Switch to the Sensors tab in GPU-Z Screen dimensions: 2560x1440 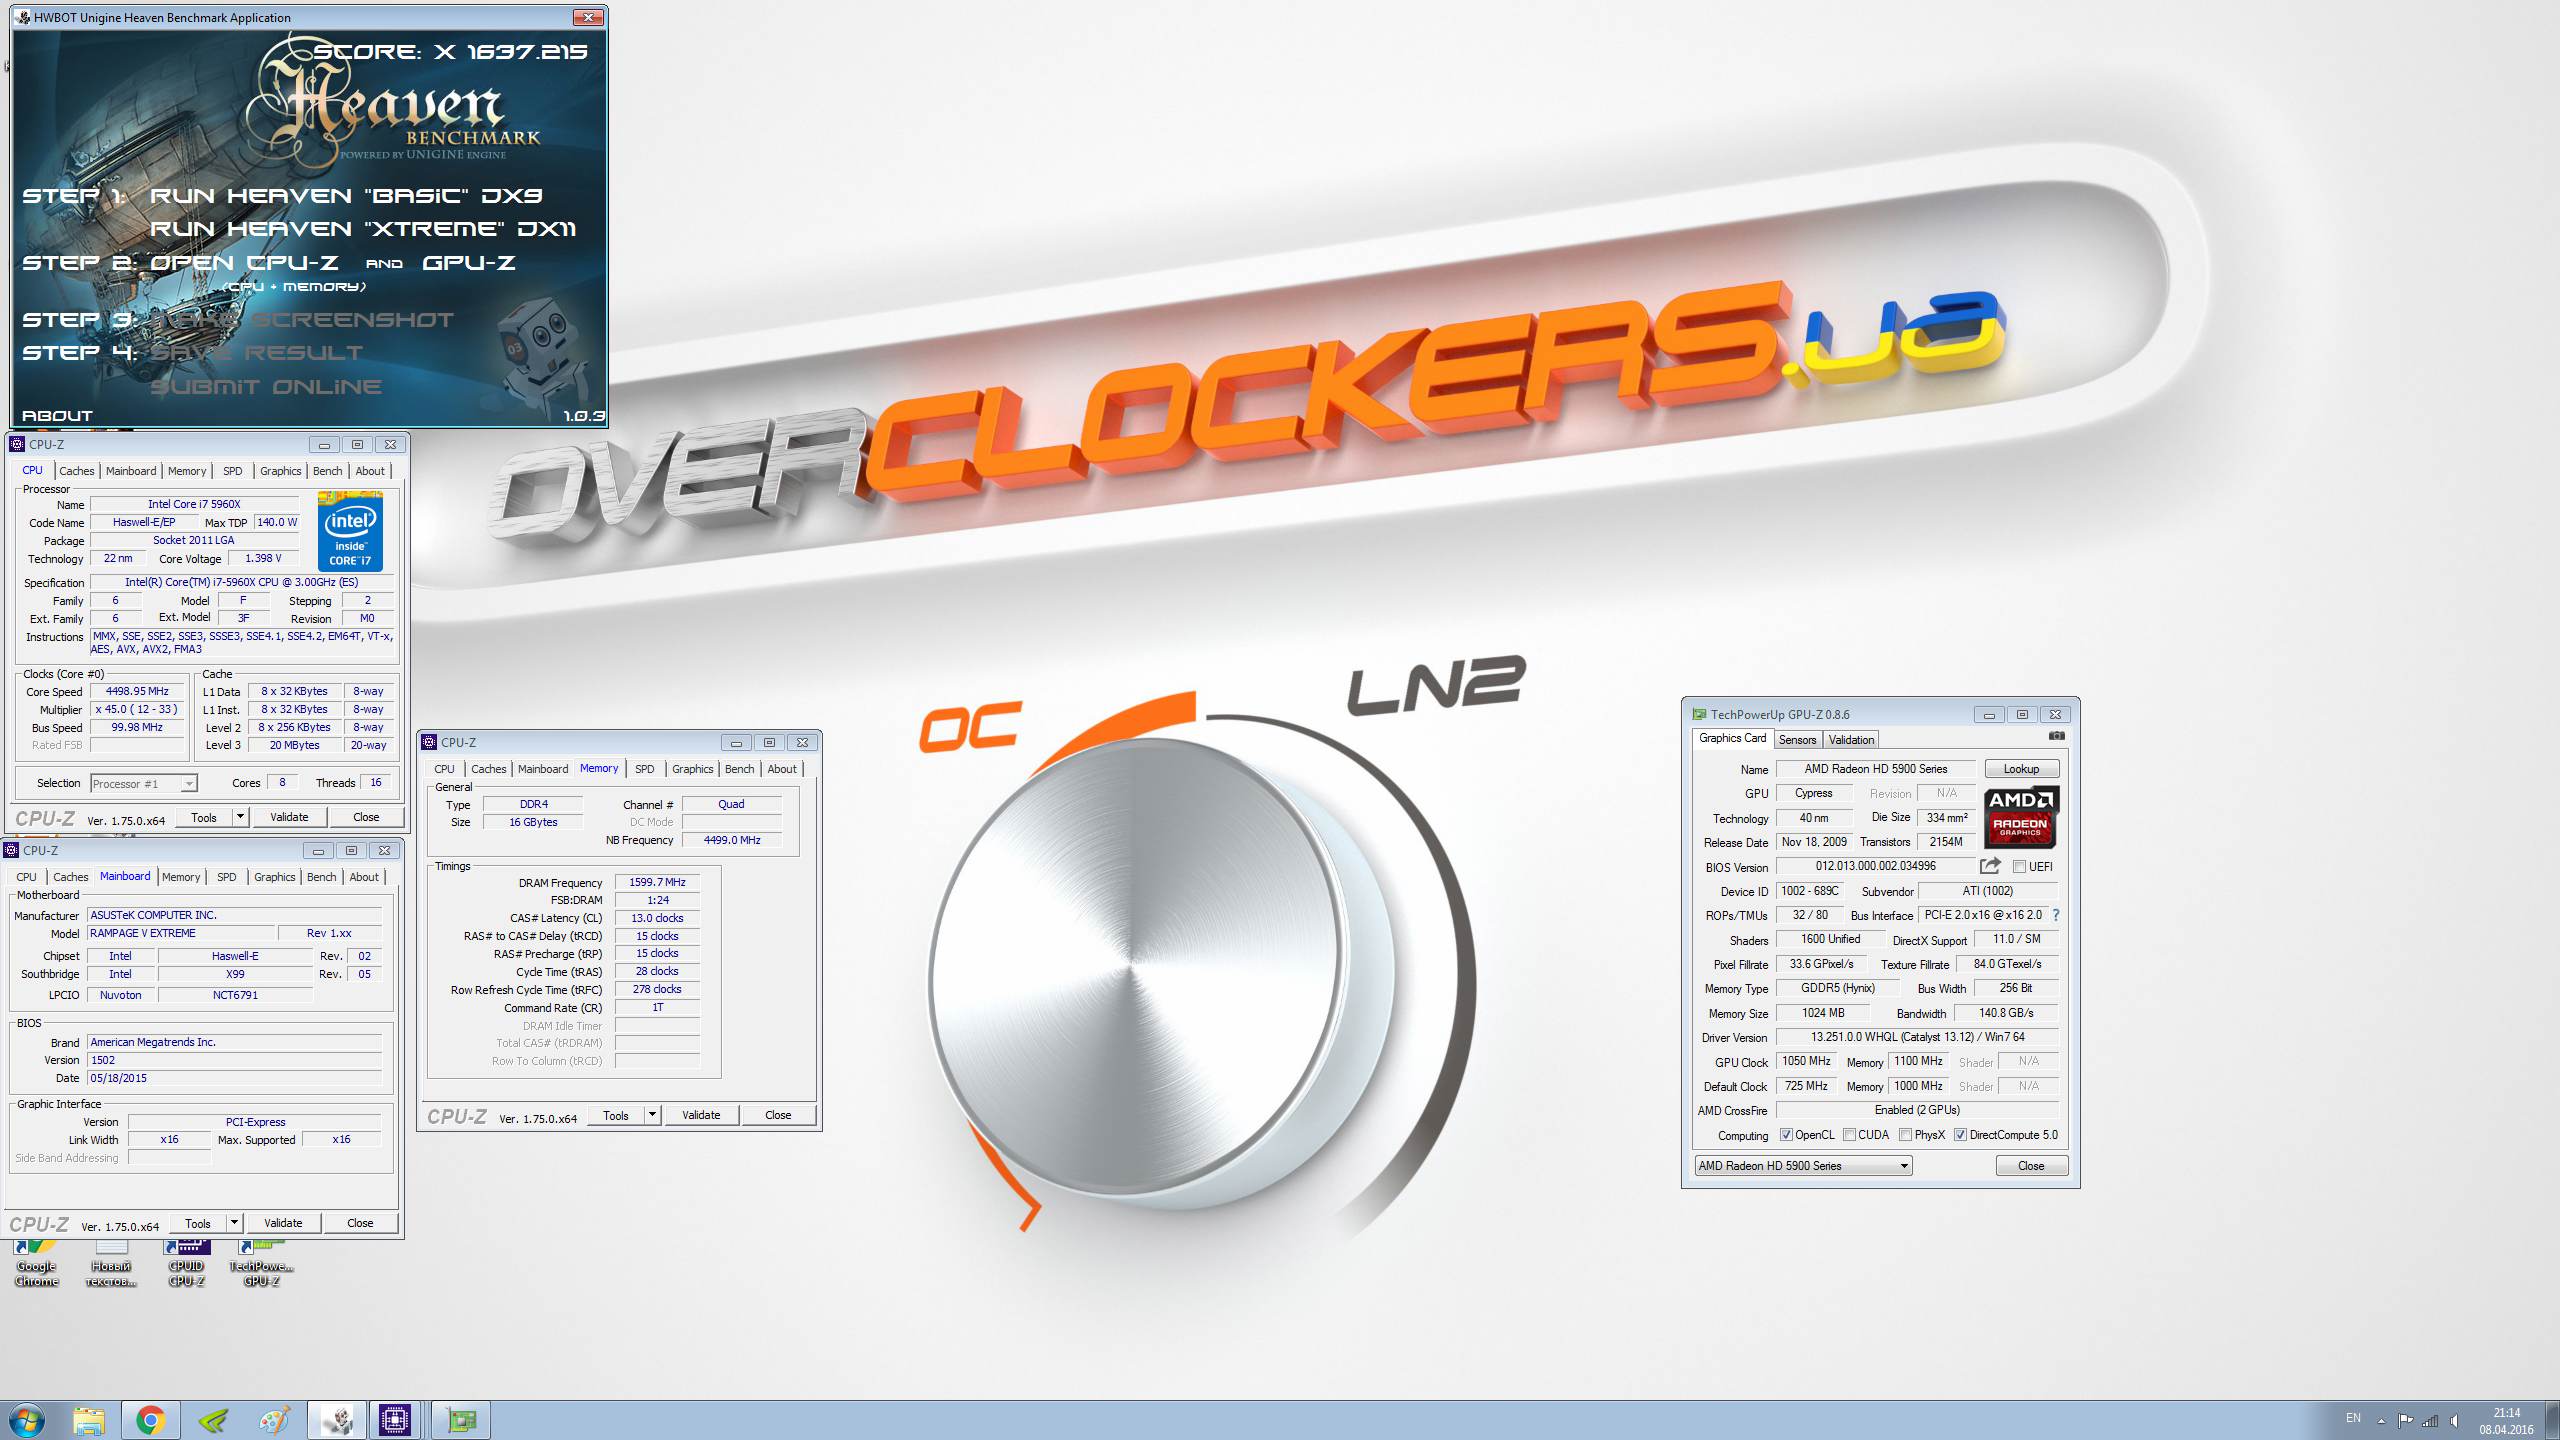tap(1797, 740)
